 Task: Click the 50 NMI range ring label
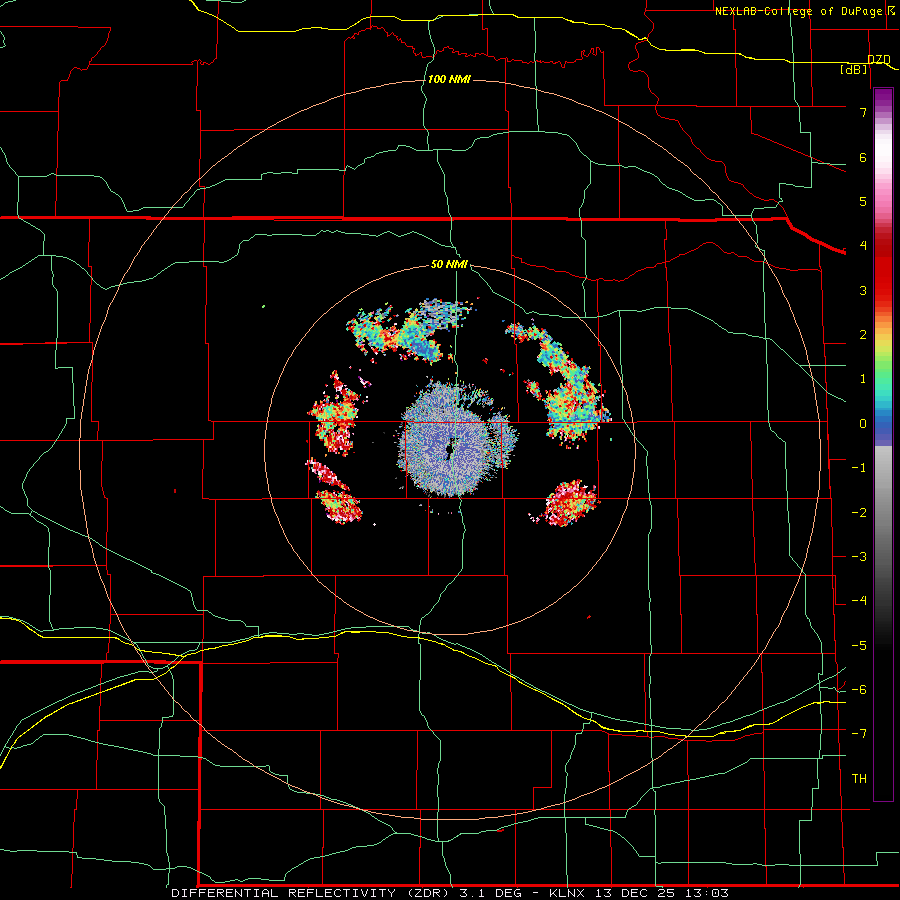(449, 264)
